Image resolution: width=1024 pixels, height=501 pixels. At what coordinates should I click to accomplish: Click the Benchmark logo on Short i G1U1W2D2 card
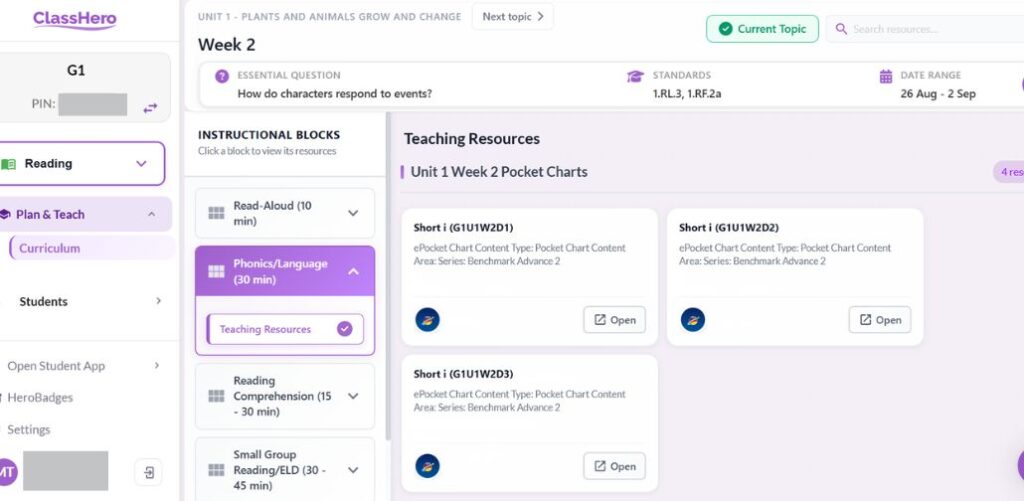(693, 320)
